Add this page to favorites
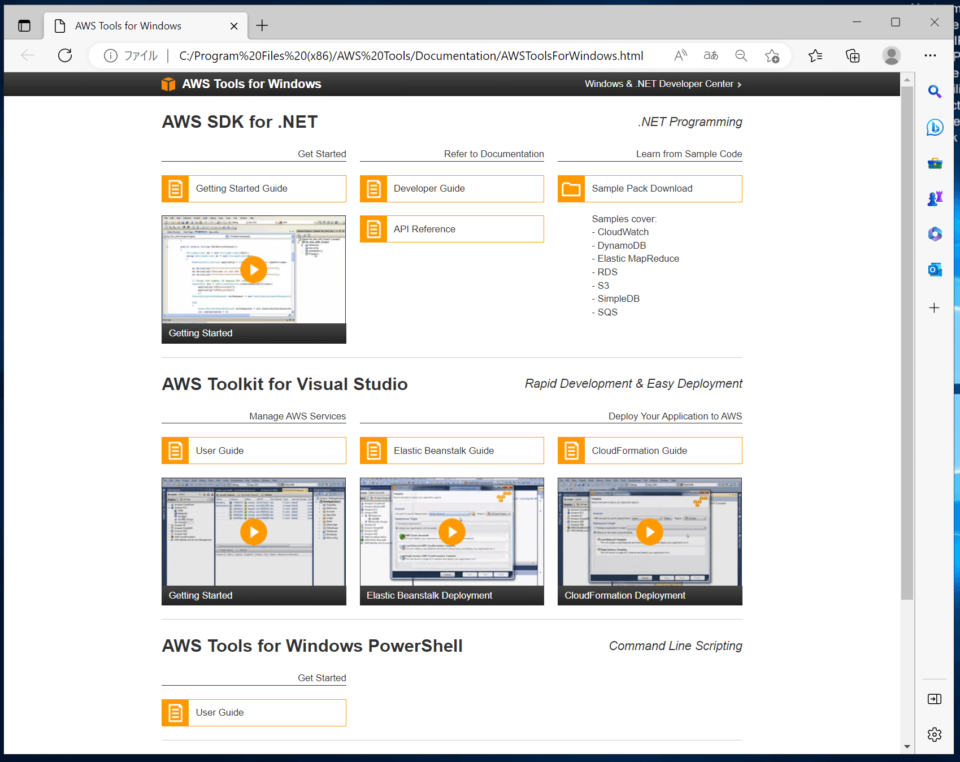 point(772,57)
